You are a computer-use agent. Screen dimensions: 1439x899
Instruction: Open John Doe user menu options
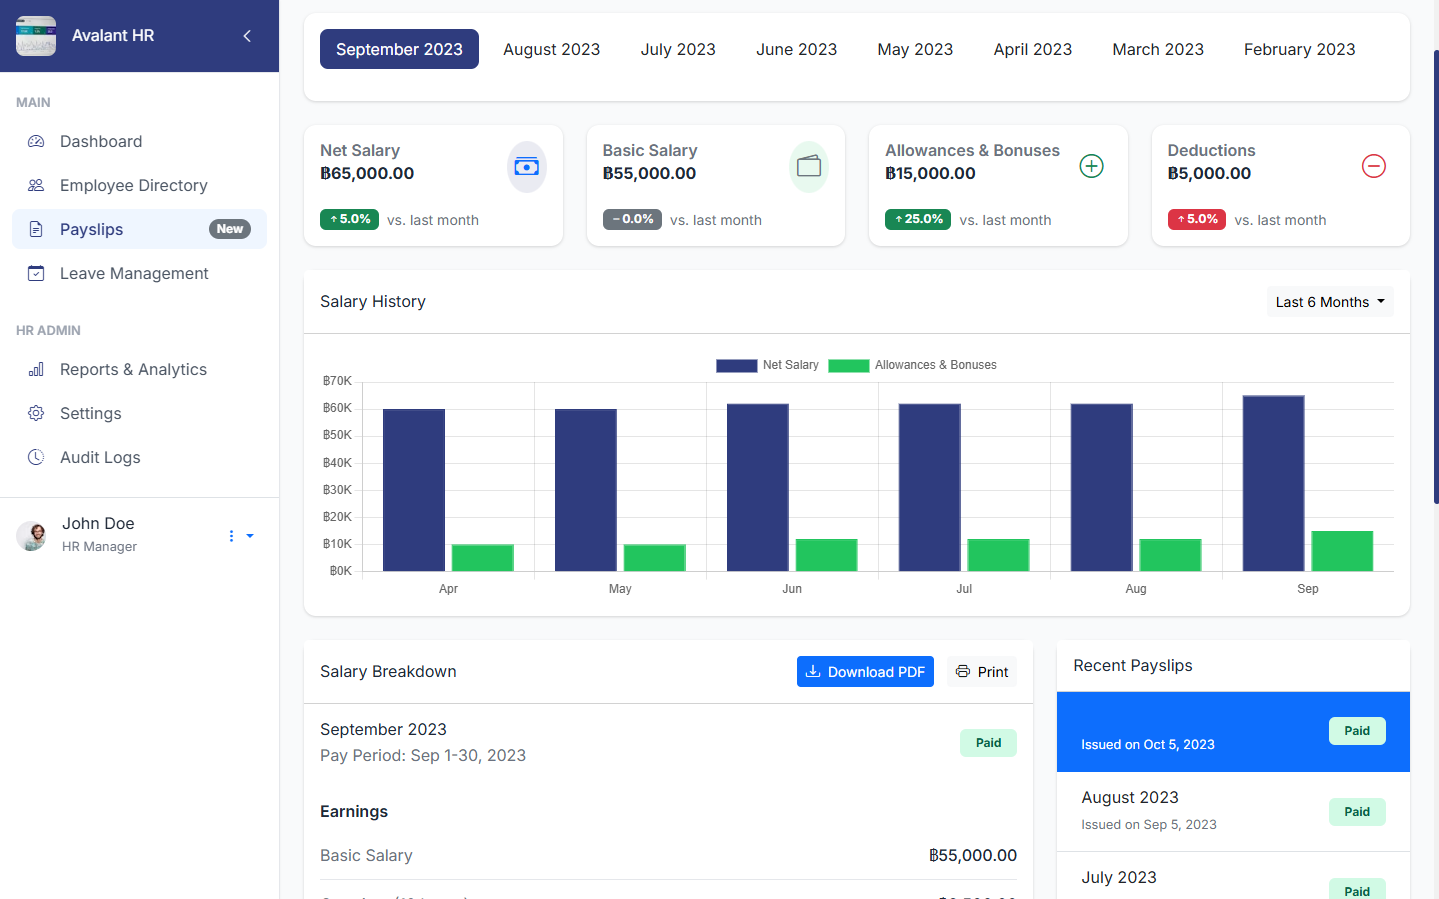239,536
